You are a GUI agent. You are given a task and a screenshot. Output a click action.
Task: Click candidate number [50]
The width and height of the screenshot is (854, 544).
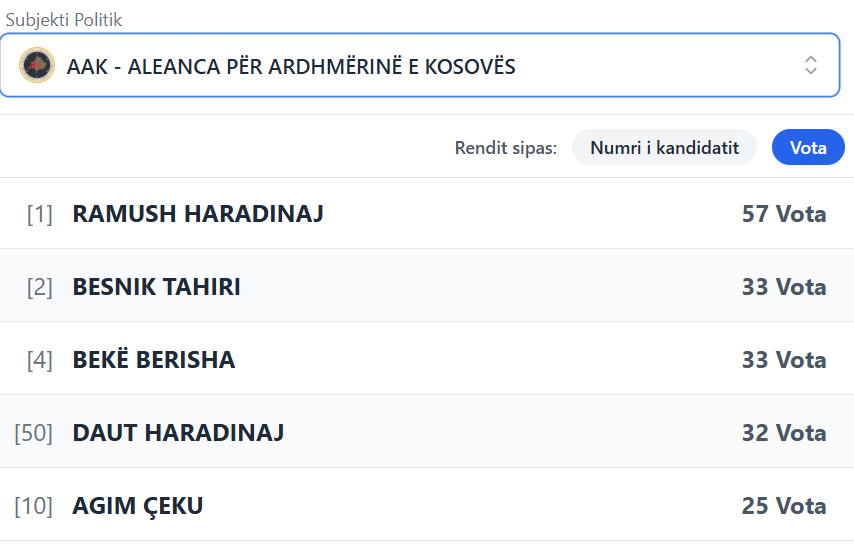pyautogui.click(x=33, y=433)
